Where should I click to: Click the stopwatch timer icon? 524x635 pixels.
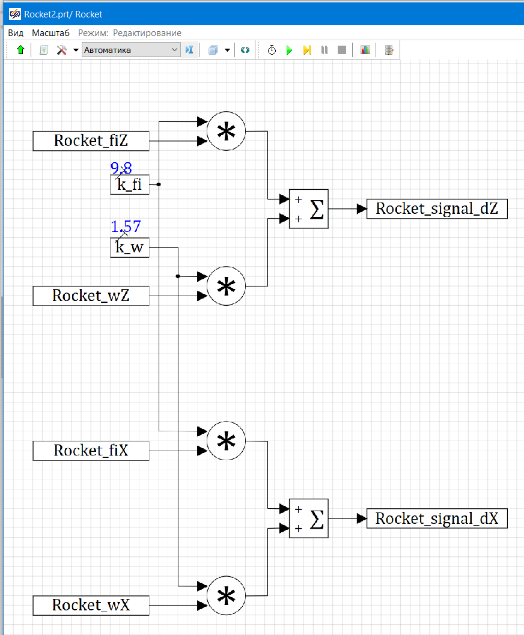(x=272, y=50)
